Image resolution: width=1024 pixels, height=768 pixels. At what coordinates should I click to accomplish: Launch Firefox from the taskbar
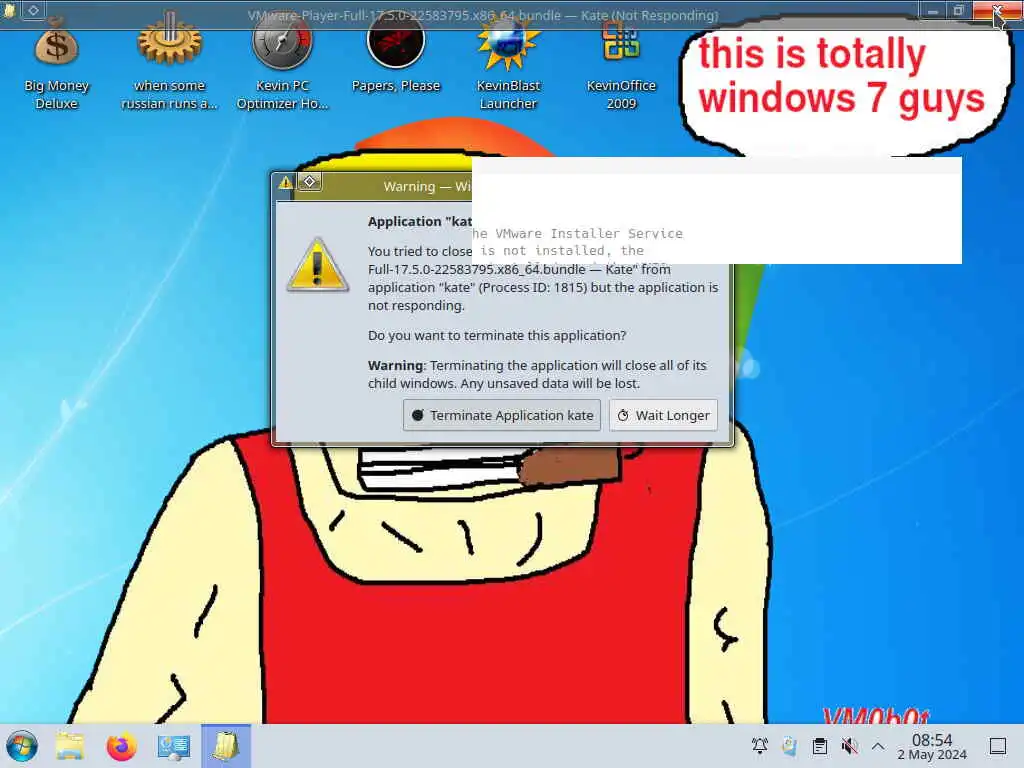tap(121, 746)
